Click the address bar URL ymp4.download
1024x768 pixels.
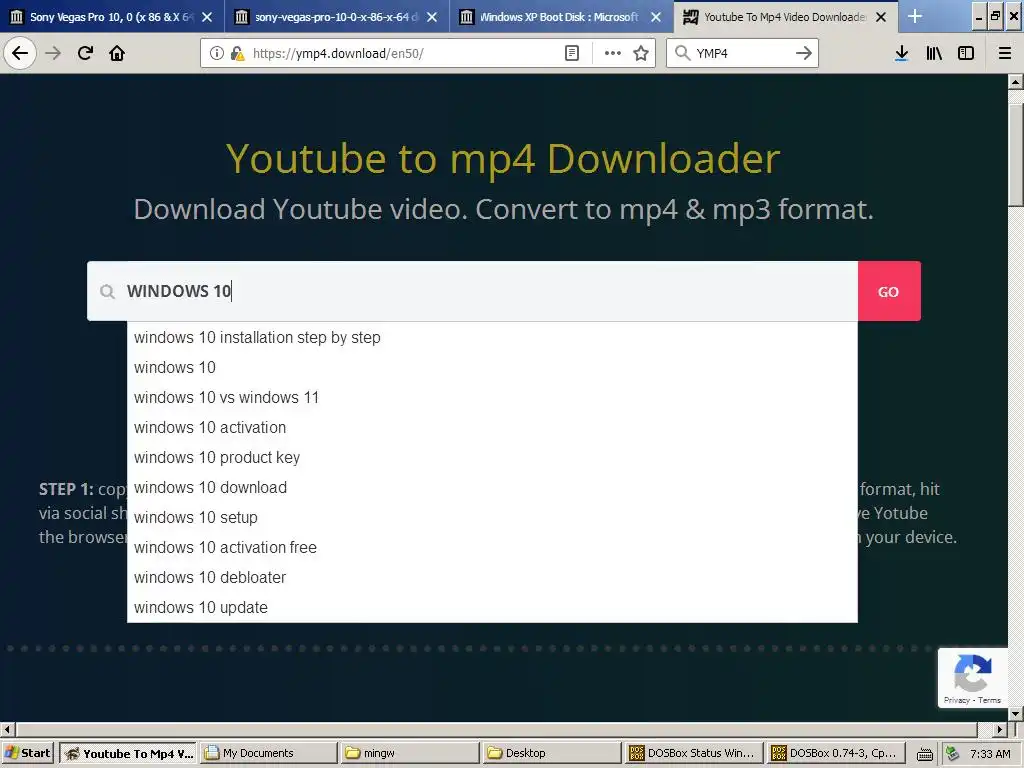(338, 53)
